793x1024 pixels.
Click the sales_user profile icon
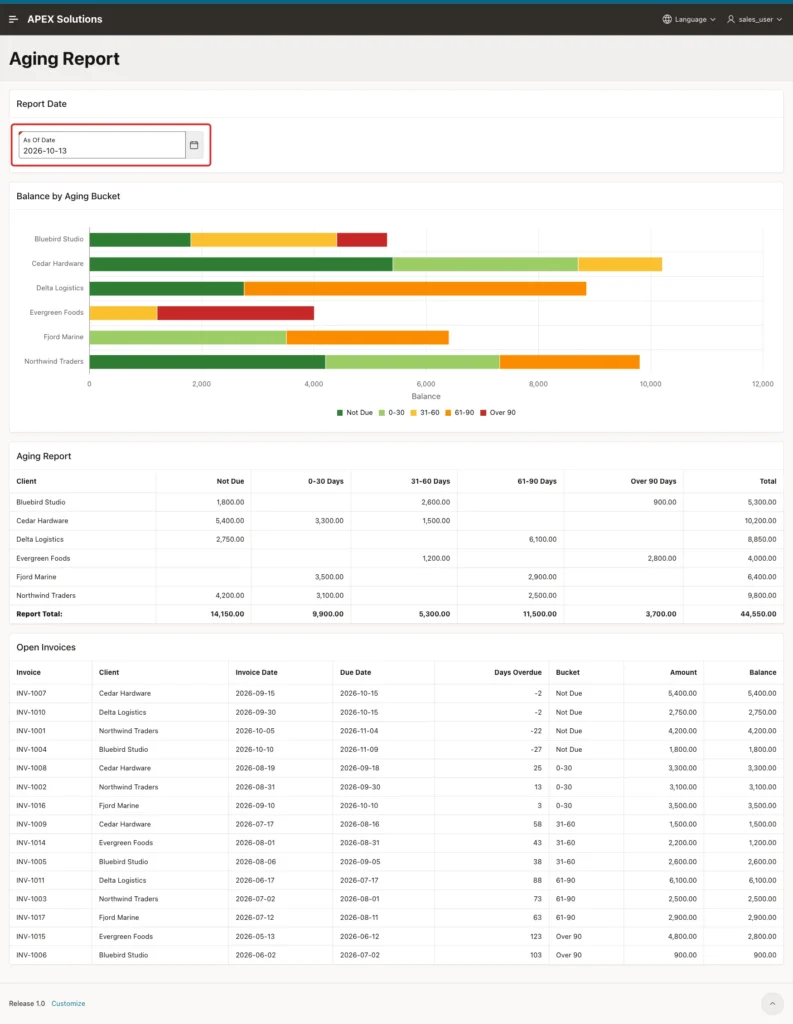pos(731,19)
